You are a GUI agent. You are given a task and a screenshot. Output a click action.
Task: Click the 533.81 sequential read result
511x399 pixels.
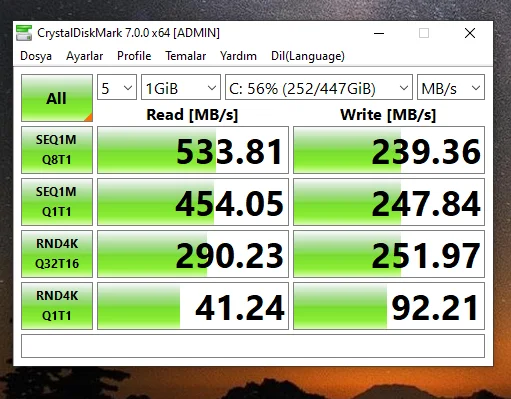[193, 150]
